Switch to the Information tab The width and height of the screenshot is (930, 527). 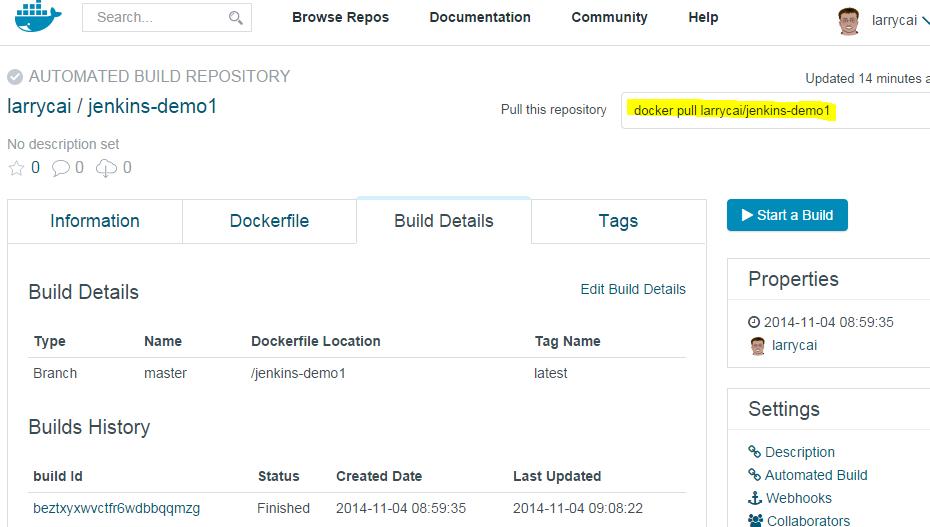coord(95,221)
